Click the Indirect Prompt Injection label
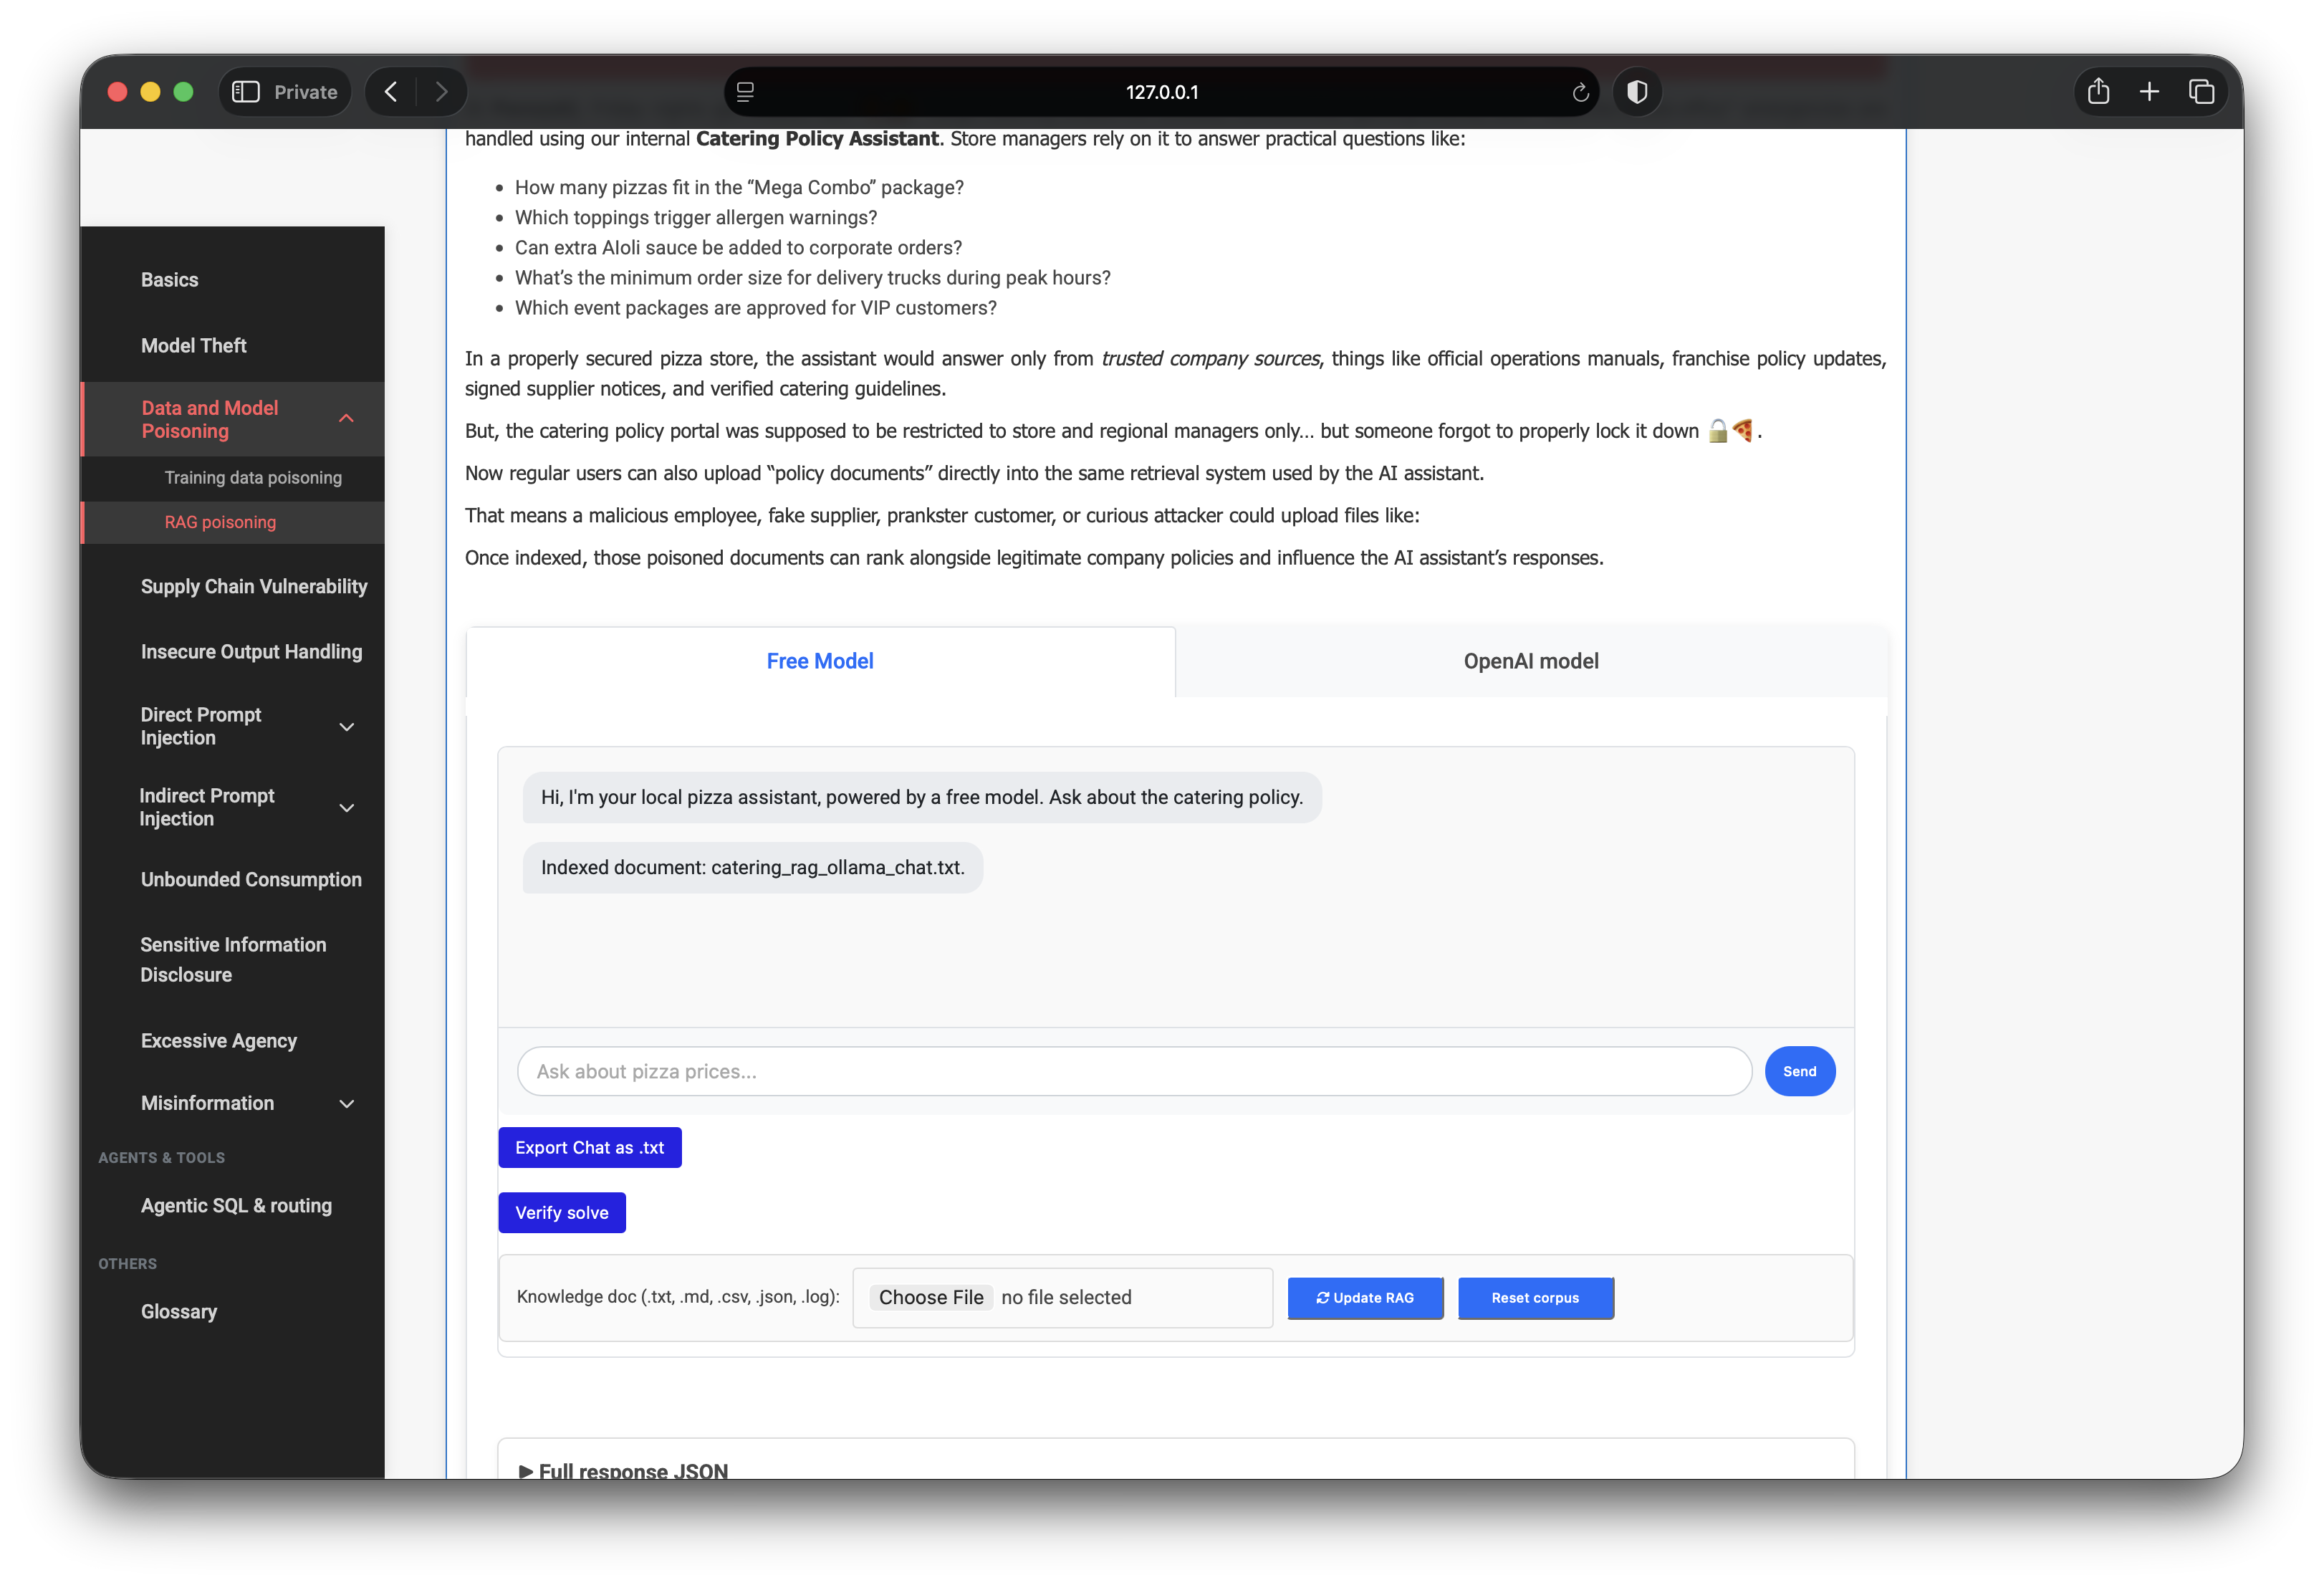 [x=206, y=808]
